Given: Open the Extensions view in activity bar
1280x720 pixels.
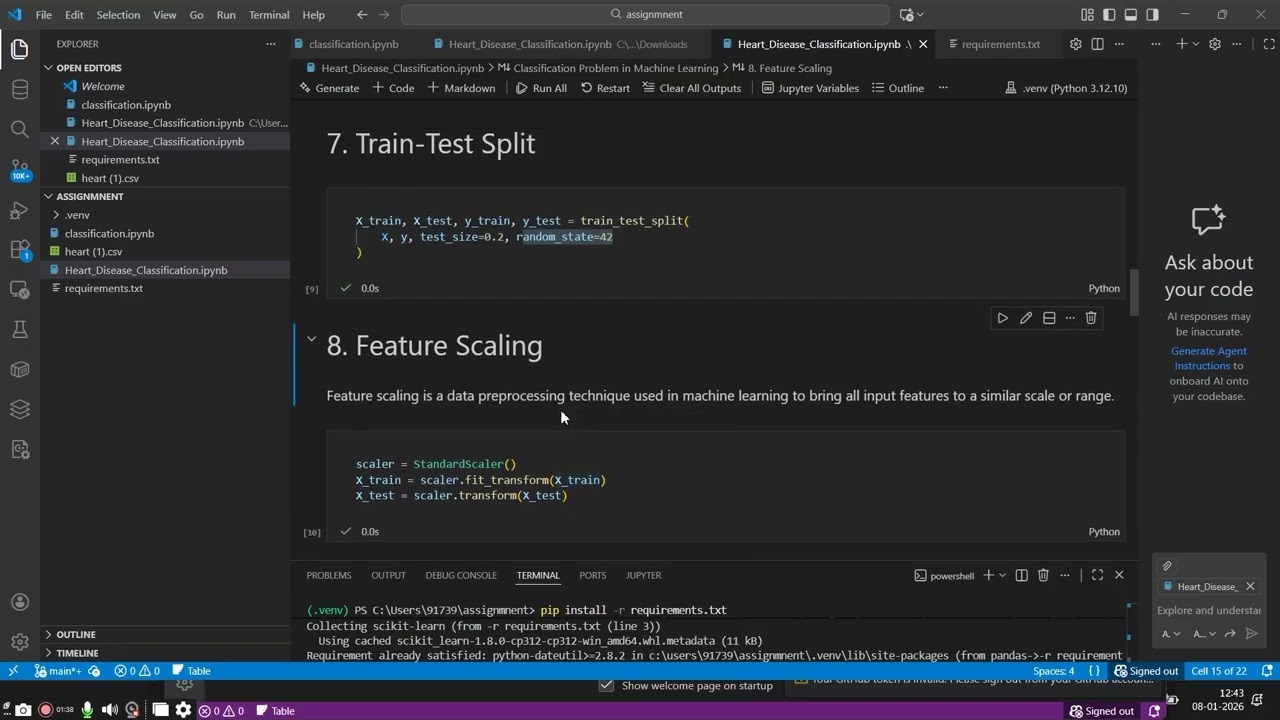Looking at the screenshot, I should tap(19, 250).
